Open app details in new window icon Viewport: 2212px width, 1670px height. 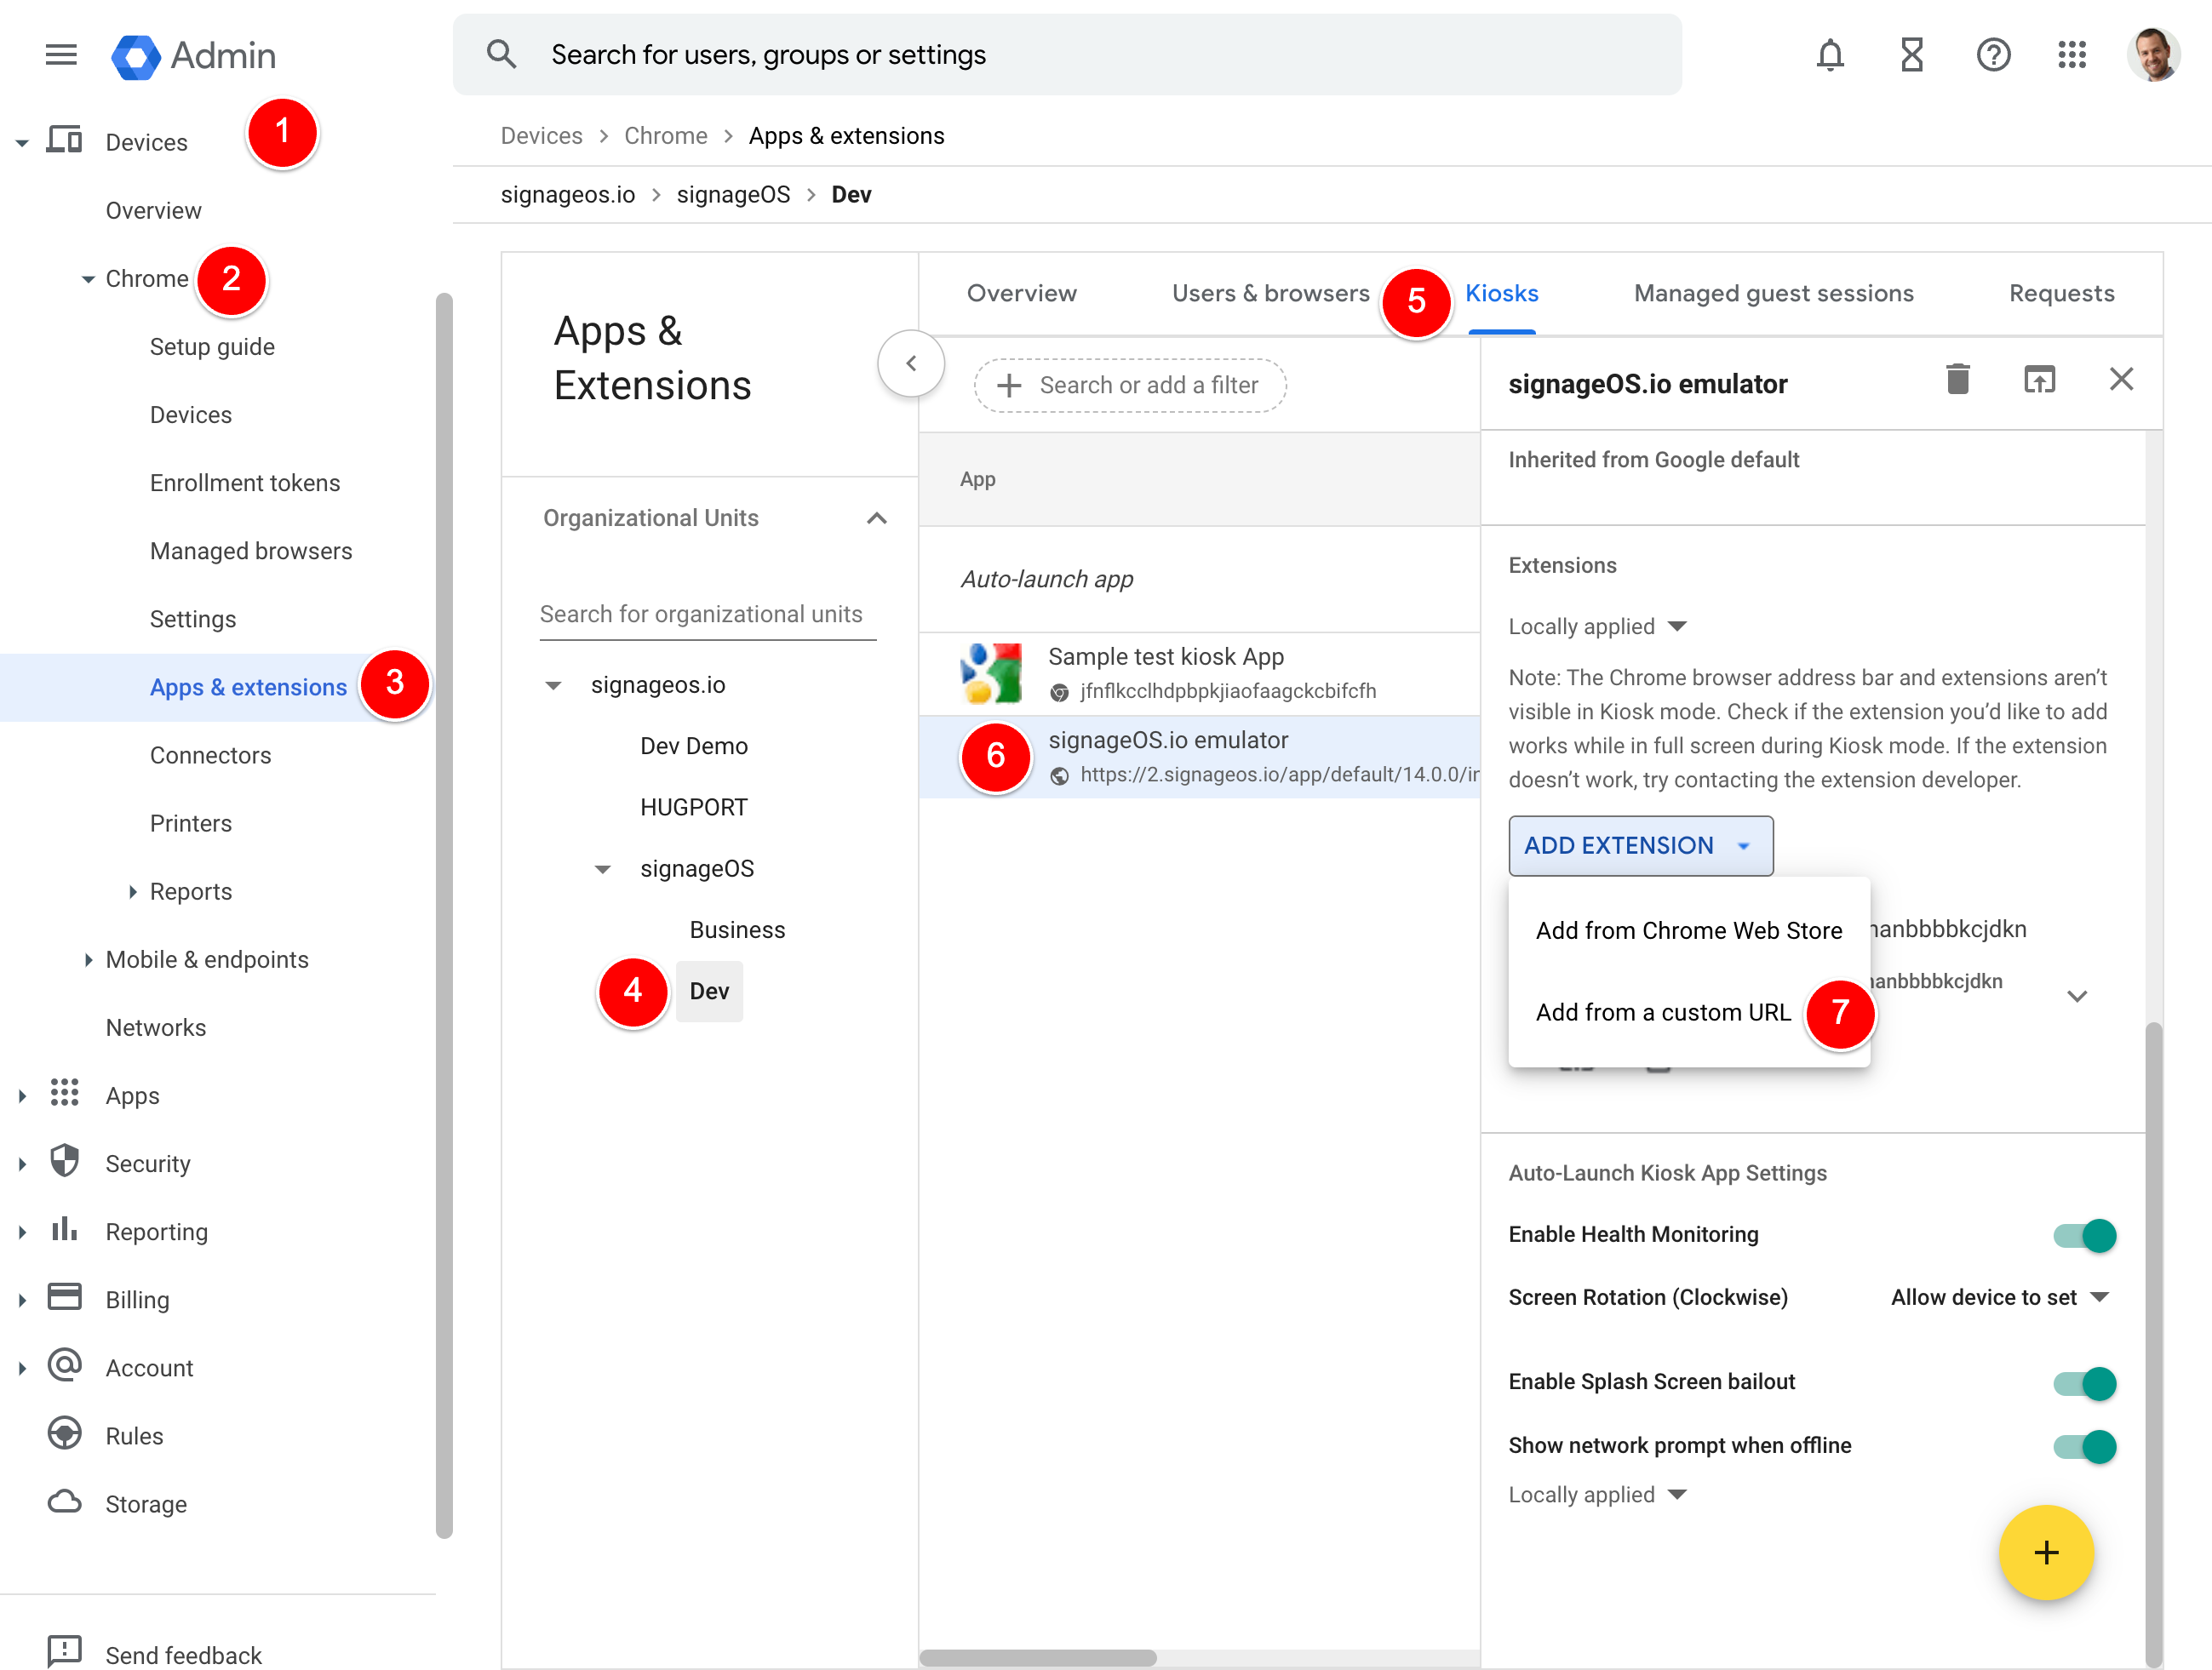click(x=2039, y=380)
